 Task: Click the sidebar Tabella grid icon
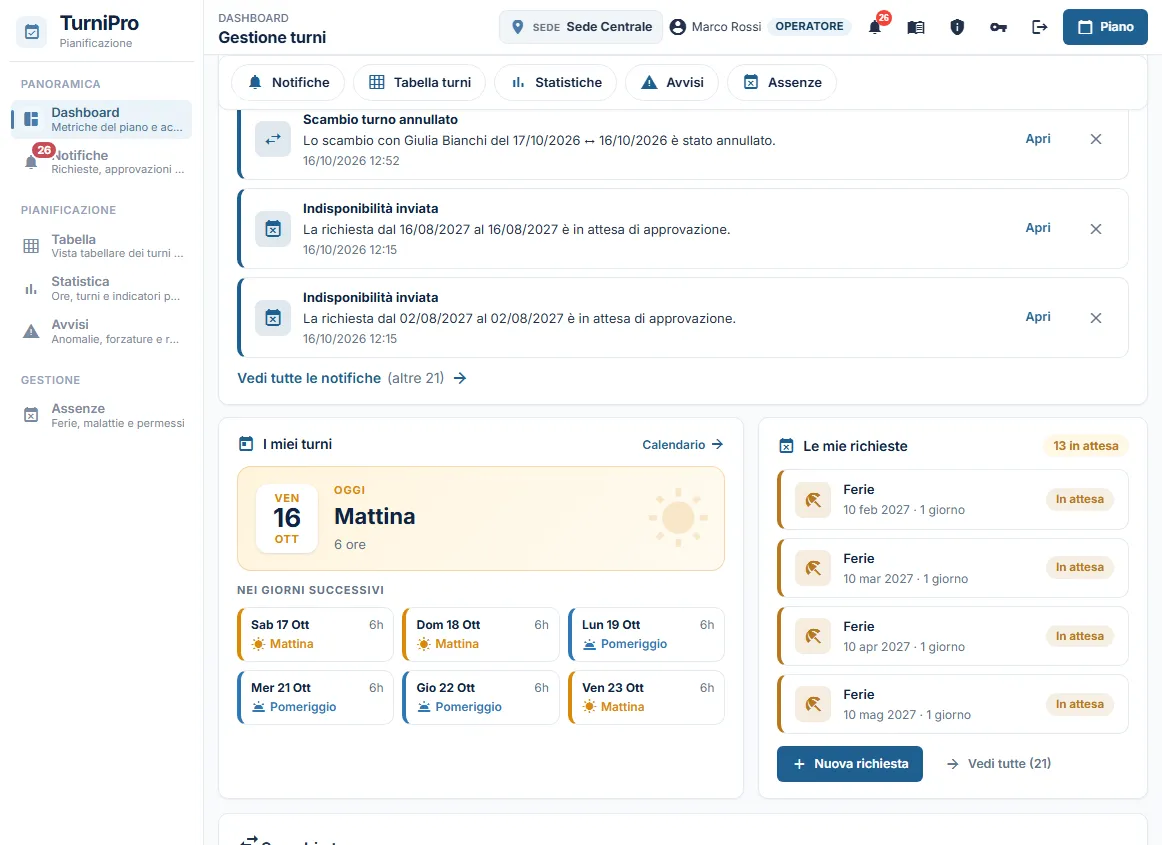[31, 246]
